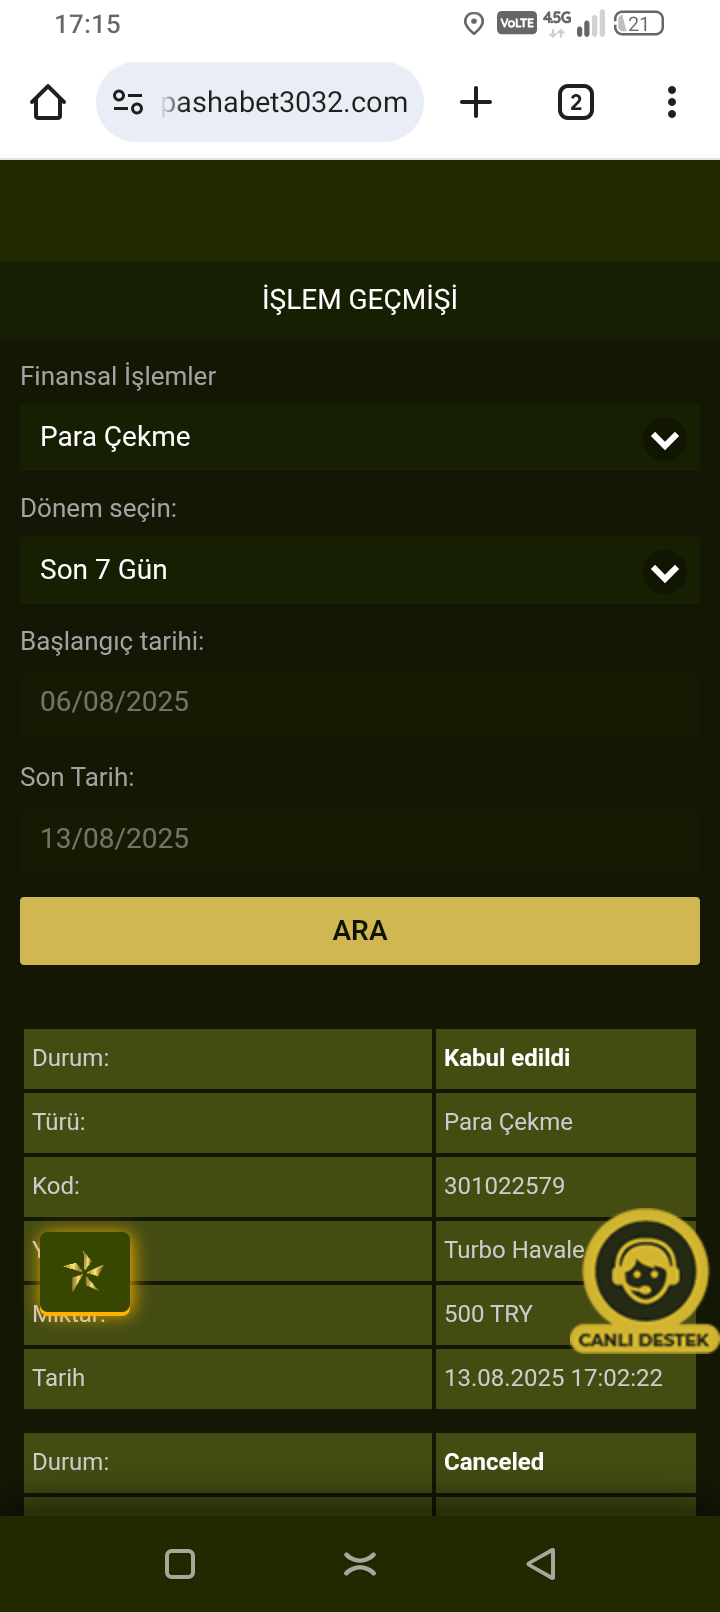This screenshot has width=720, height=1612.
Task: Tap the İşlem Geçmişi header
Action: pyautogui.click(x=360, y=299)
